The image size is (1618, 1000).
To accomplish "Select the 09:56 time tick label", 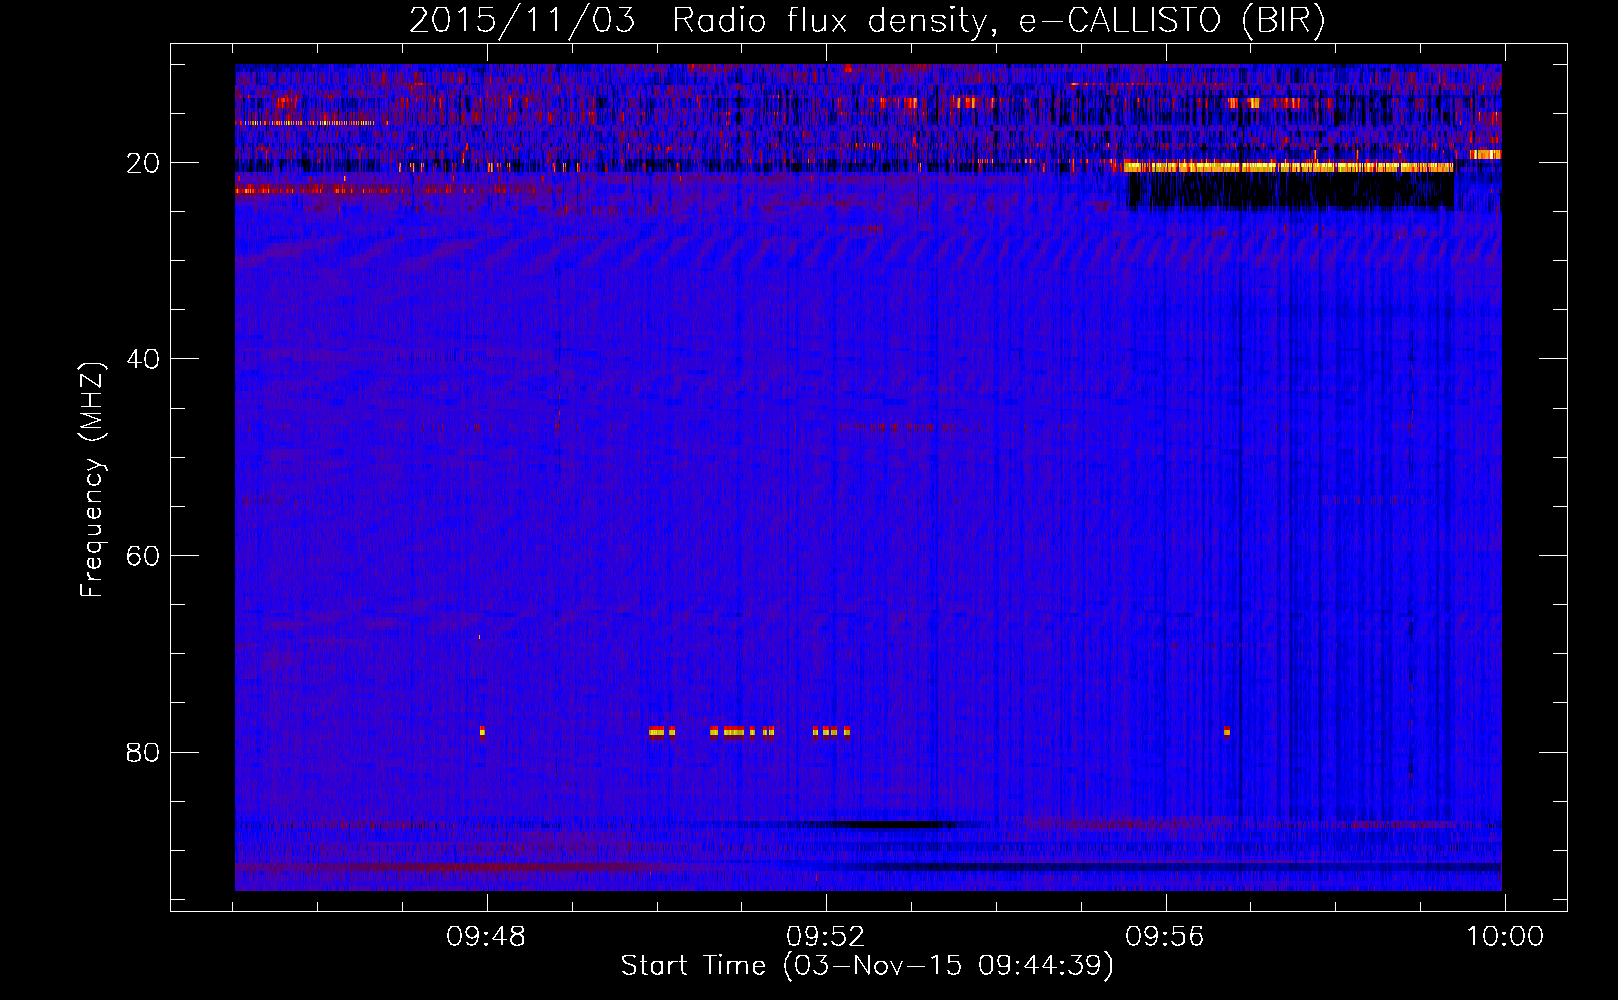I will tap(1165, 937).
